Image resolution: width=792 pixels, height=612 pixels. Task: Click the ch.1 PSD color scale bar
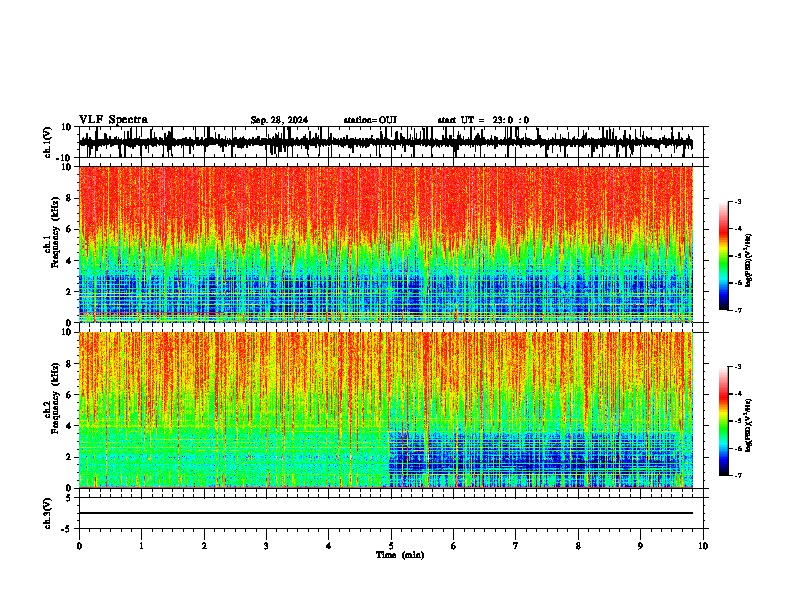click(x=724, y=256)
